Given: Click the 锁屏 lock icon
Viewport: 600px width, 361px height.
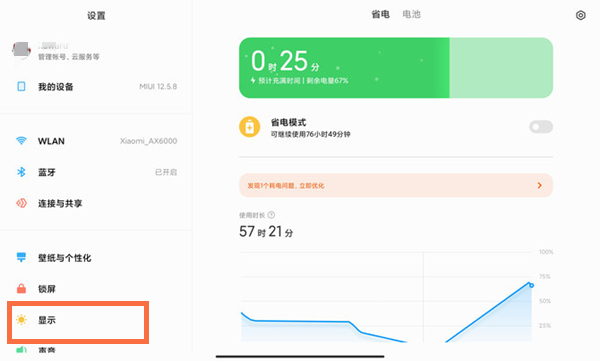Looking at the screenshot, I should [x=21, y=288].
